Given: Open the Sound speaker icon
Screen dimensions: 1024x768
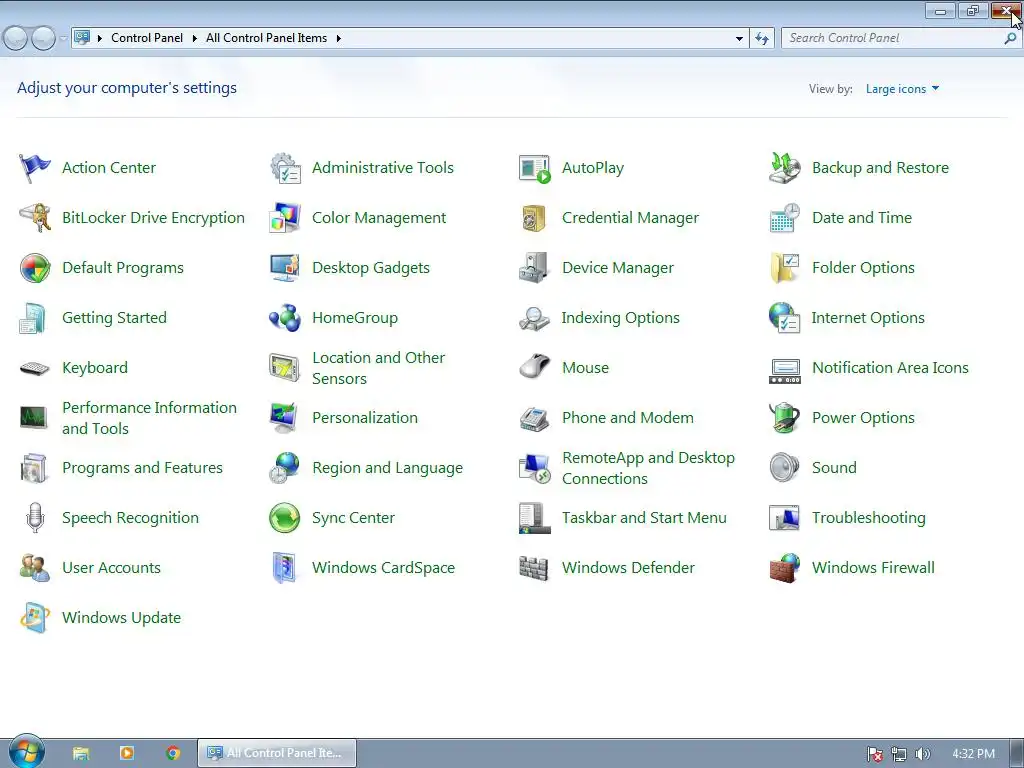Looking at the screenshot, I should (x=784, y=468).
